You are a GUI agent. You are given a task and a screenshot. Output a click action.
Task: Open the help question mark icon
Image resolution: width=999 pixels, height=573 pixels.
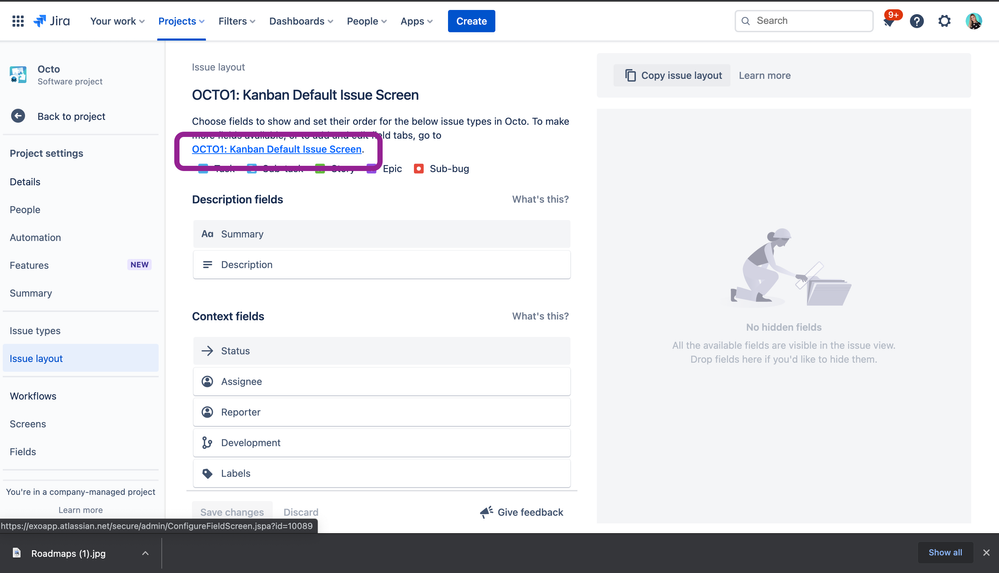point(917,21)
